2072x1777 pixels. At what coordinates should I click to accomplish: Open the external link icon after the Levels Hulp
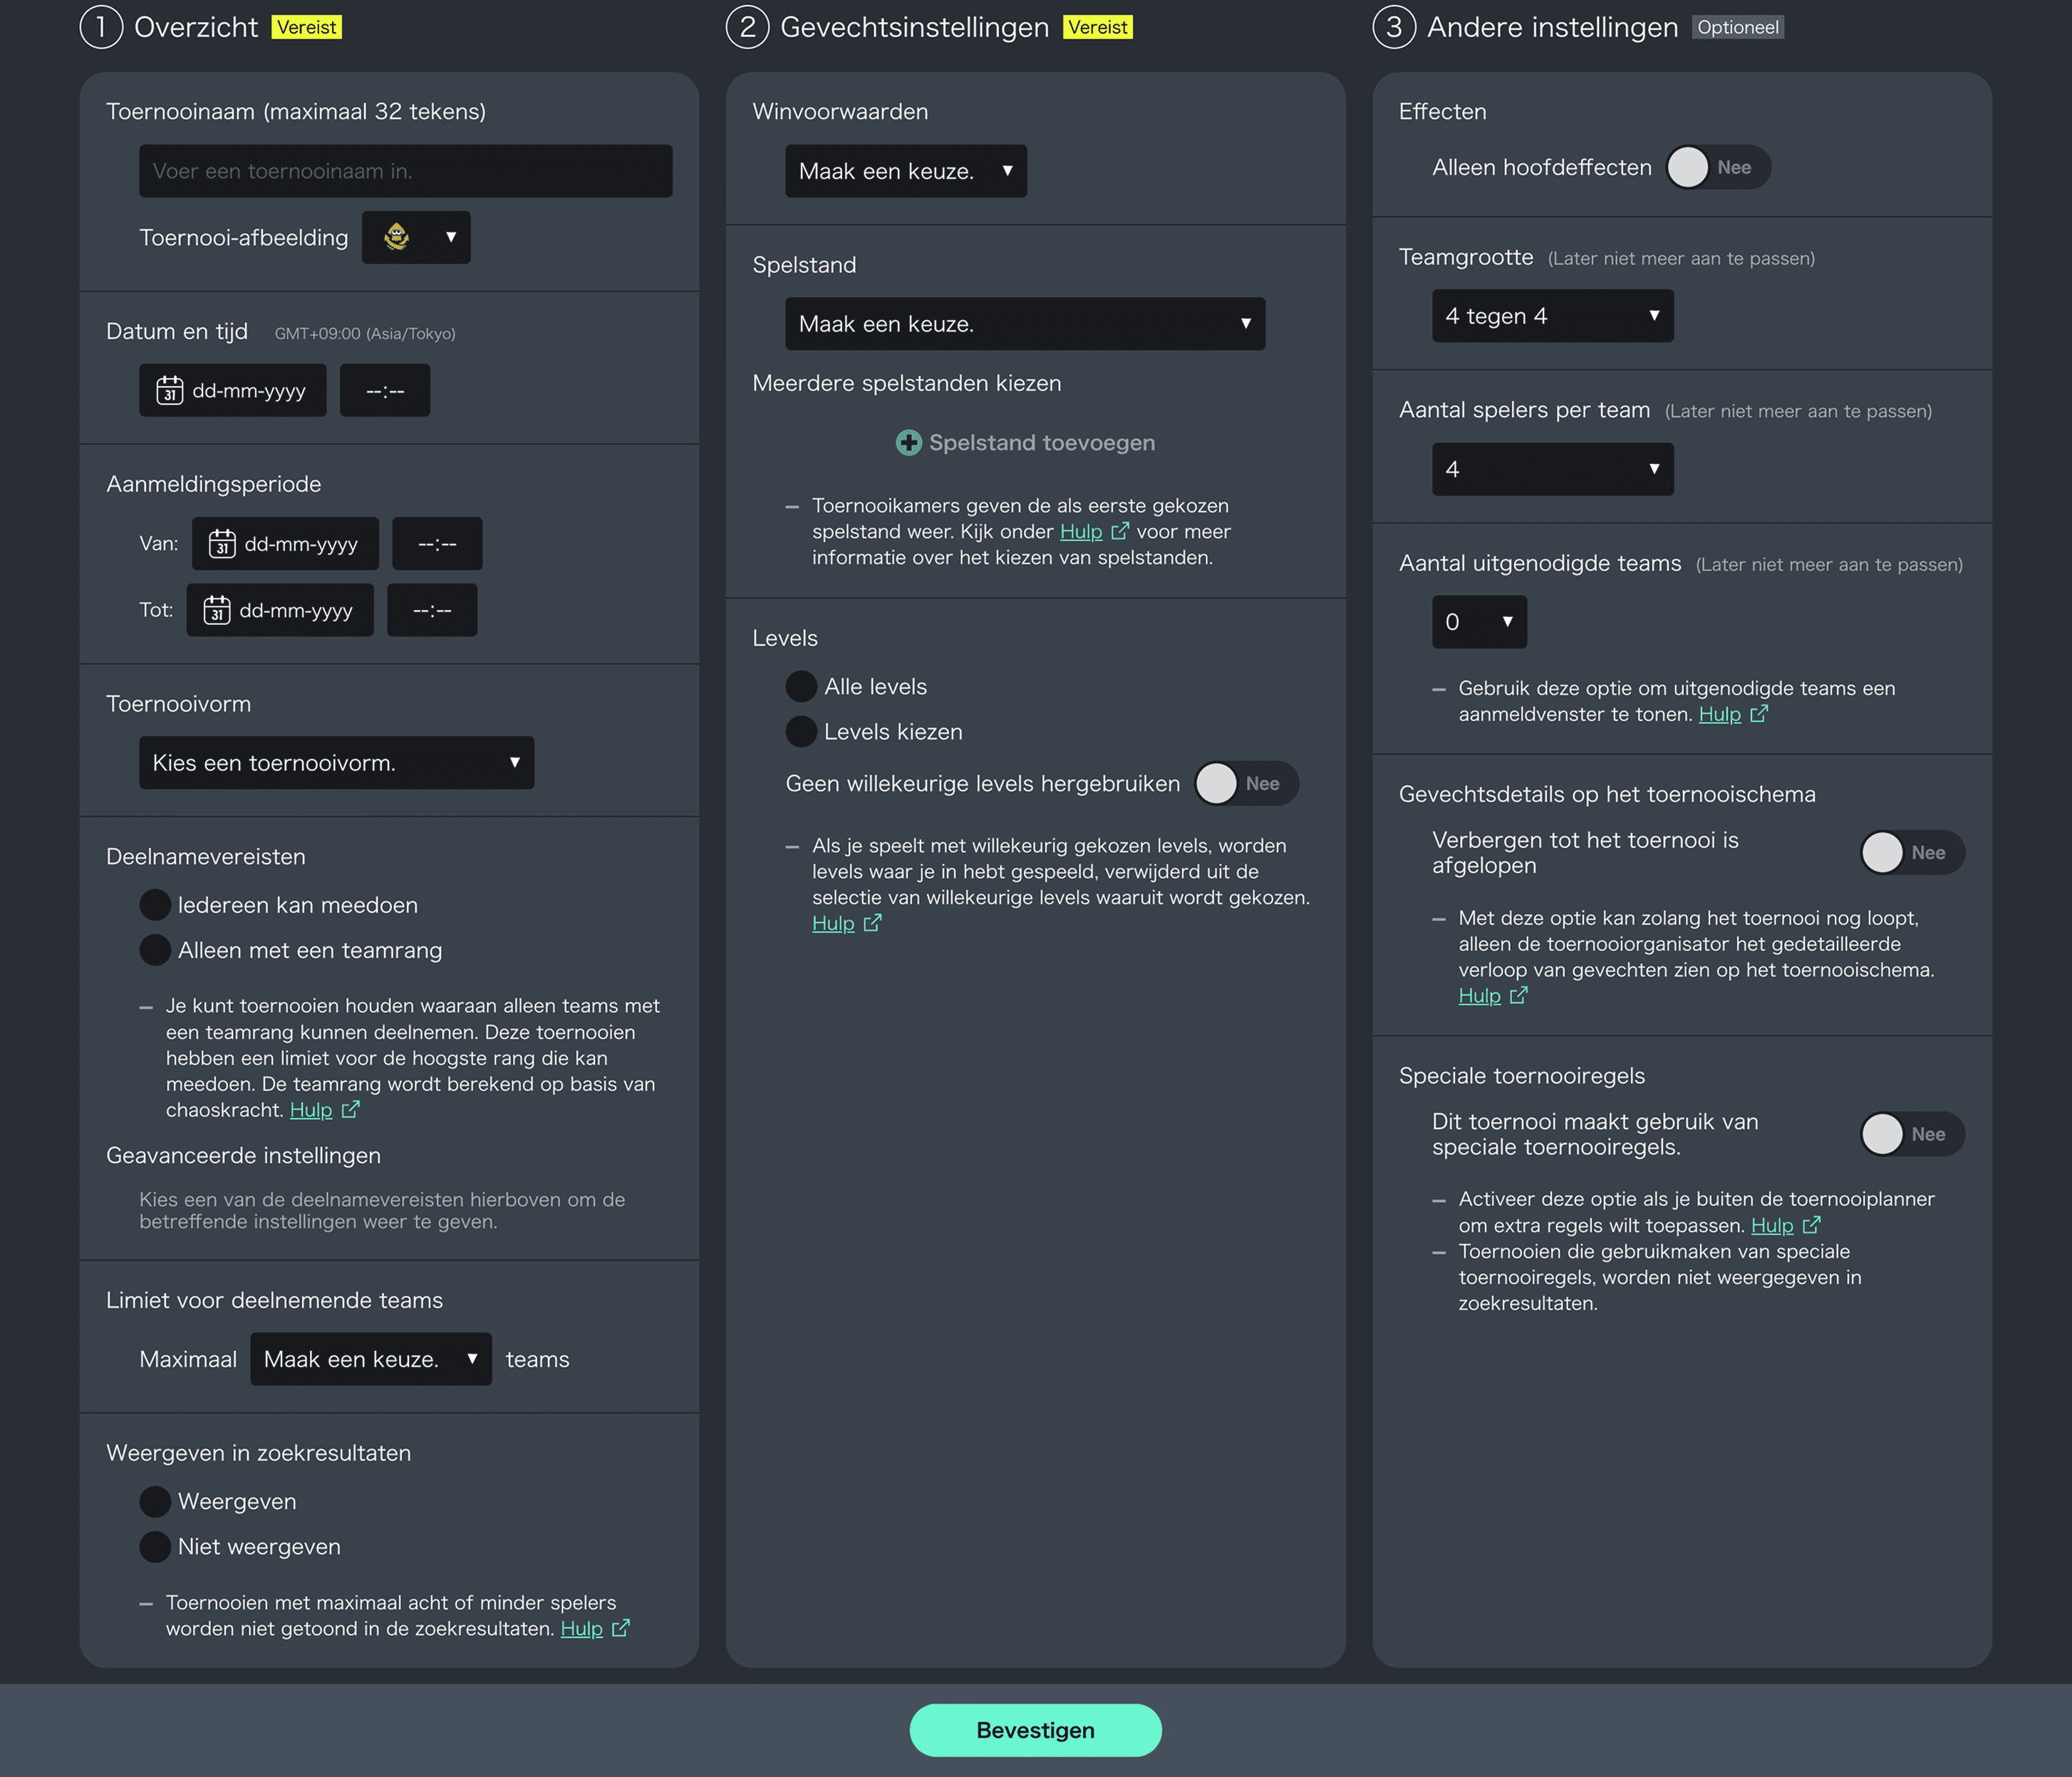click(872, 922)
